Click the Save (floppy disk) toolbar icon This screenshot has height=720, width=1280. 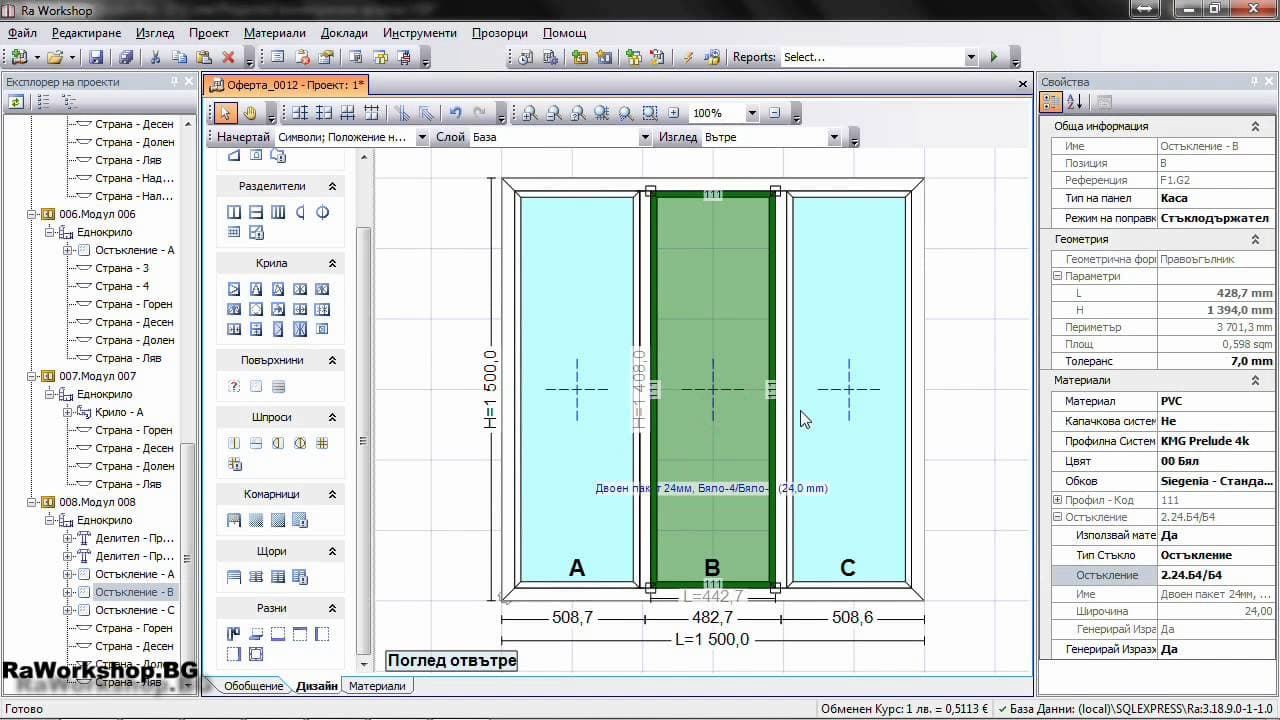pos(96,57)
